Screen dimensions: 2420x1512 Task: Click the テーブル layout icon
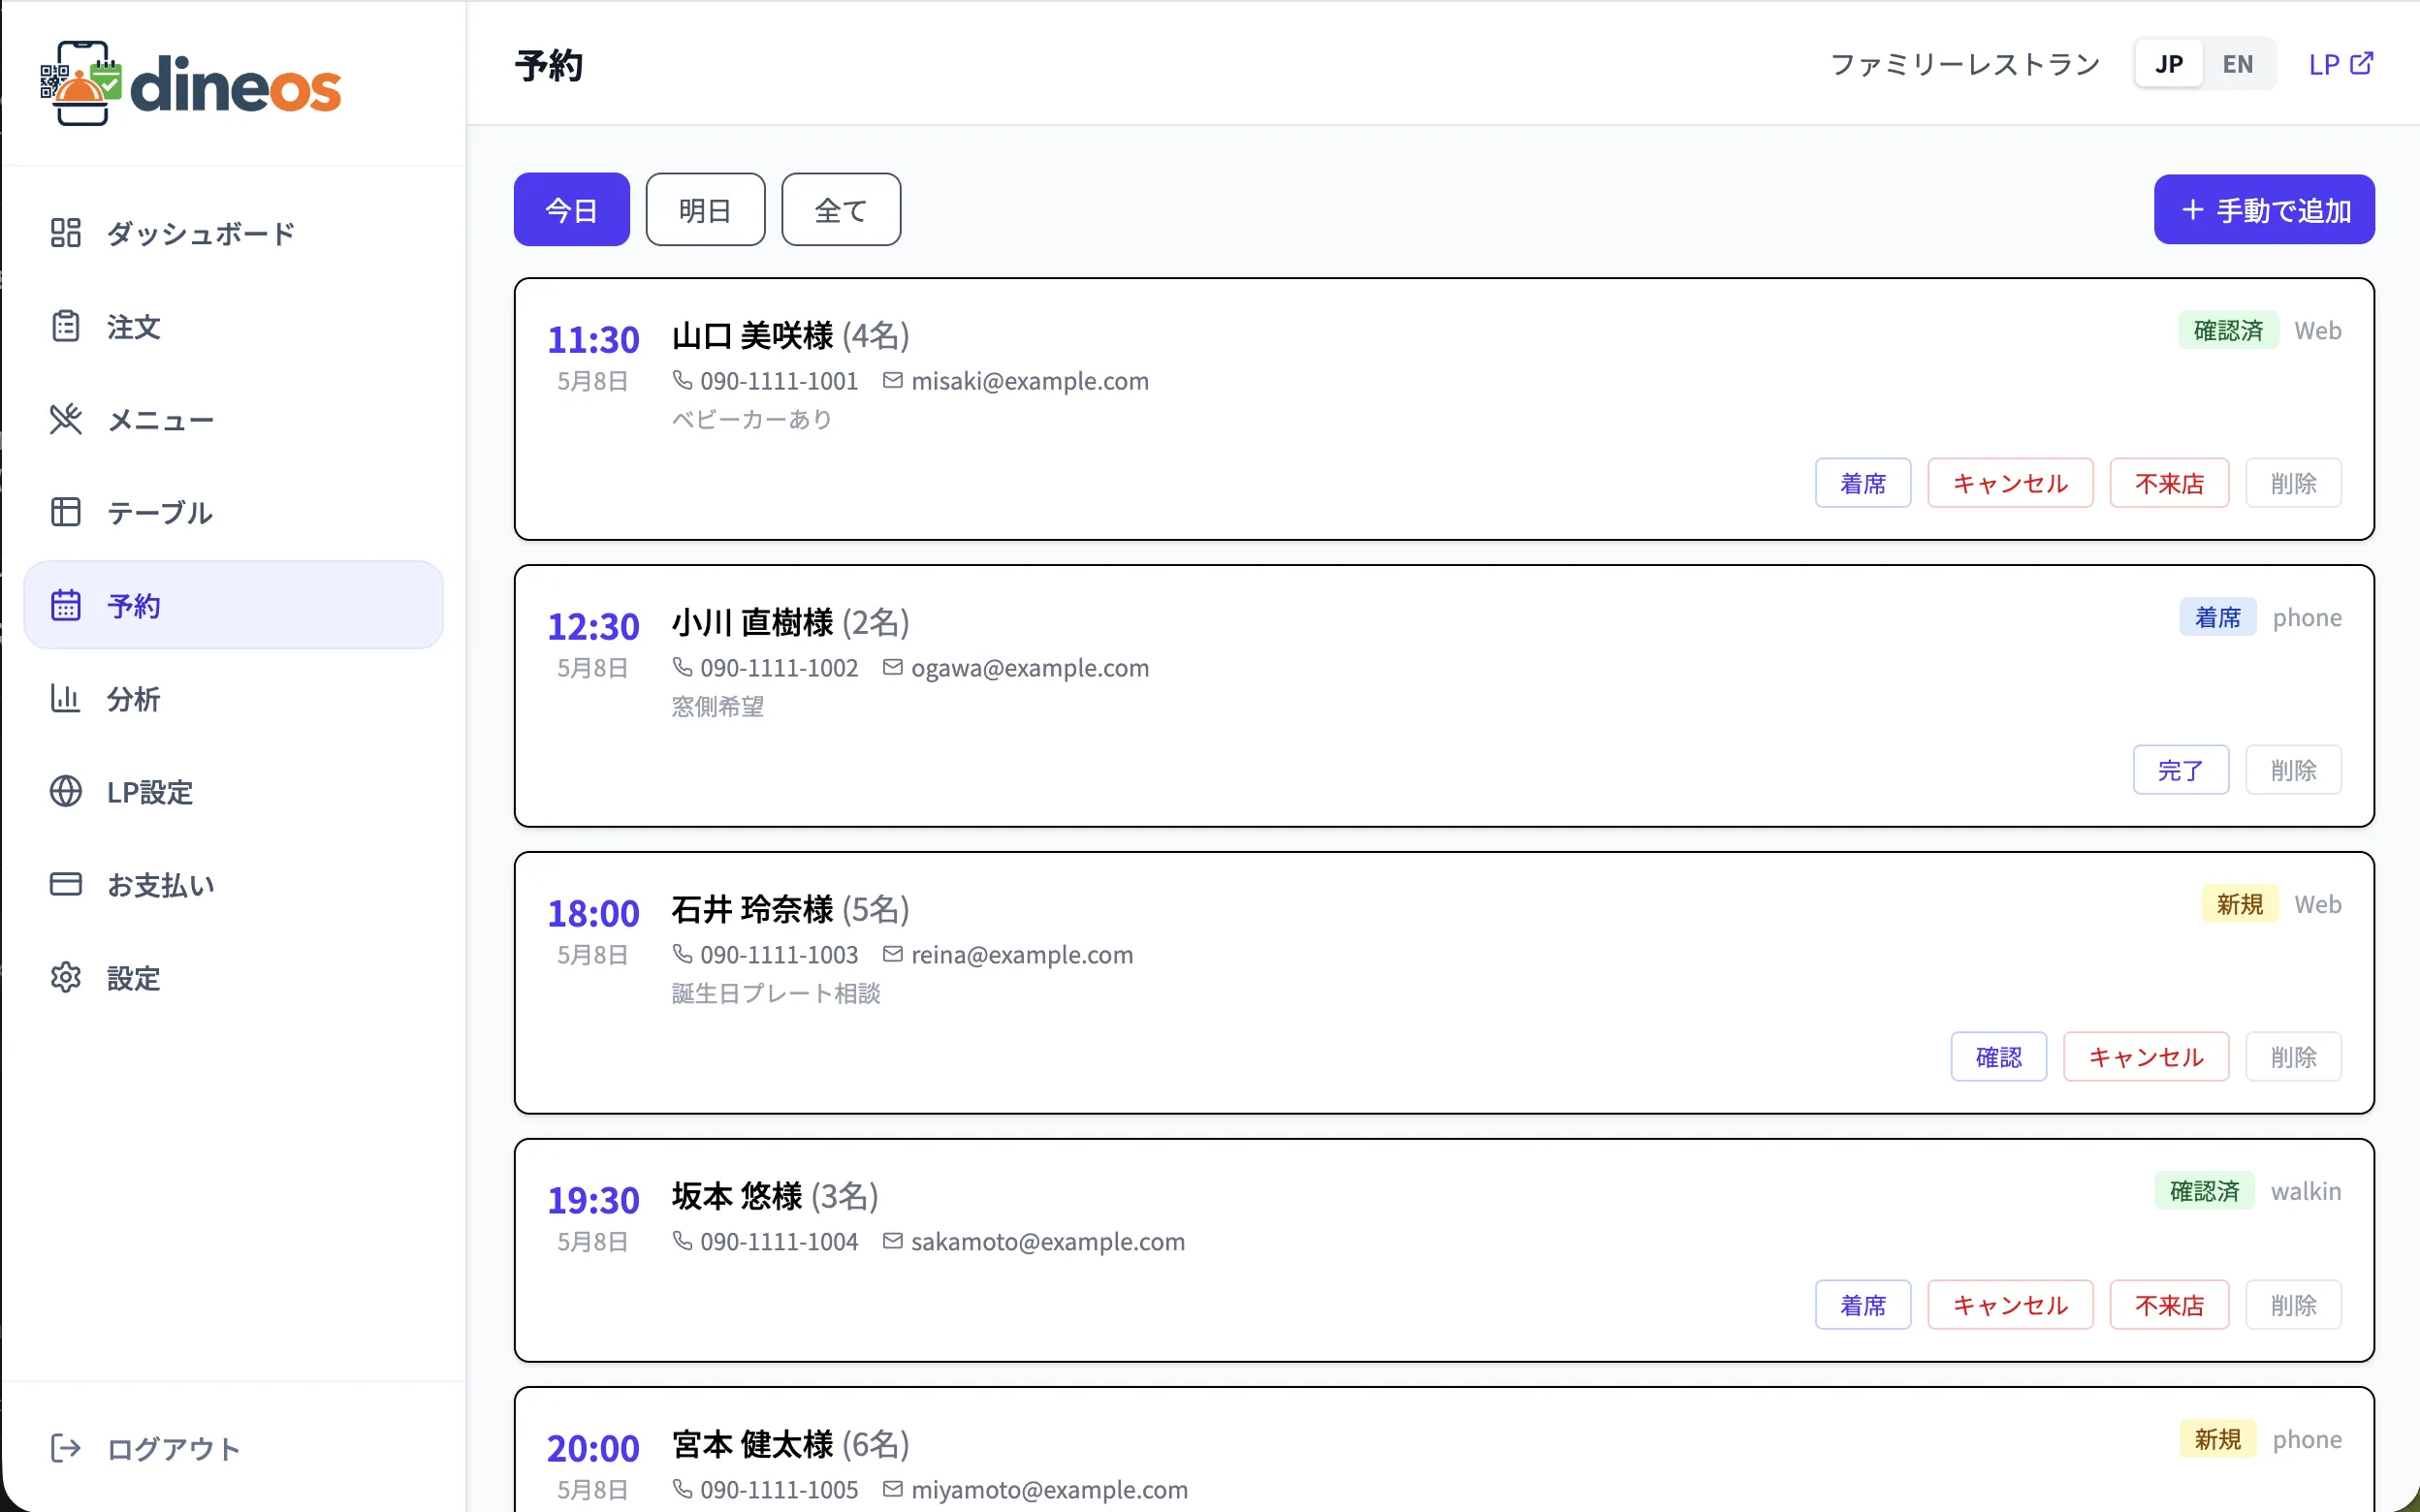[x=66, y=512]
